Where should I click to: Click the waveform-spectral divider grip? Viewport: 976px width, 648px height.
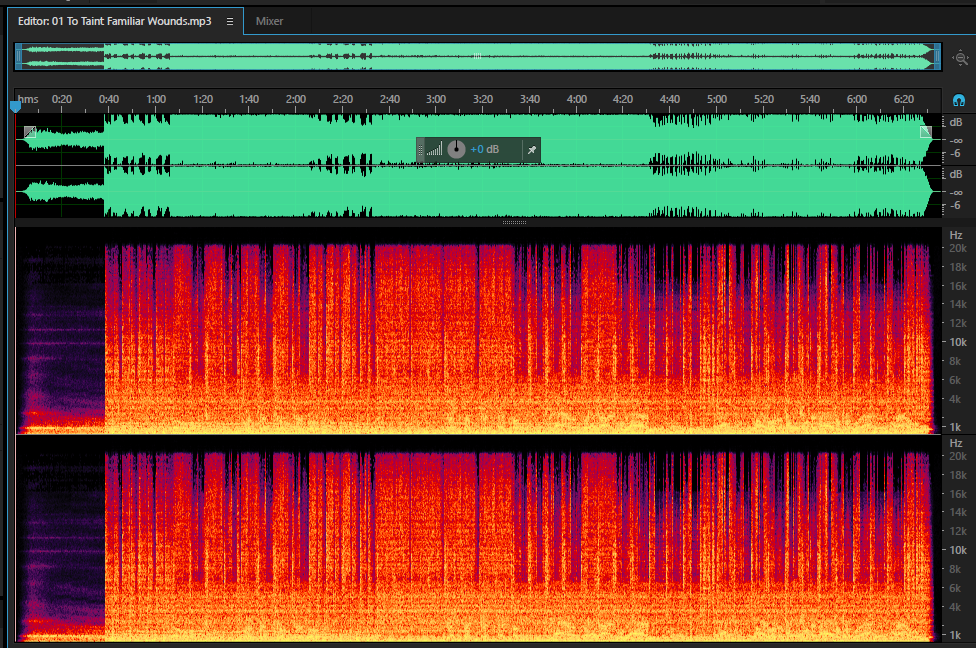tap(514, 222)
